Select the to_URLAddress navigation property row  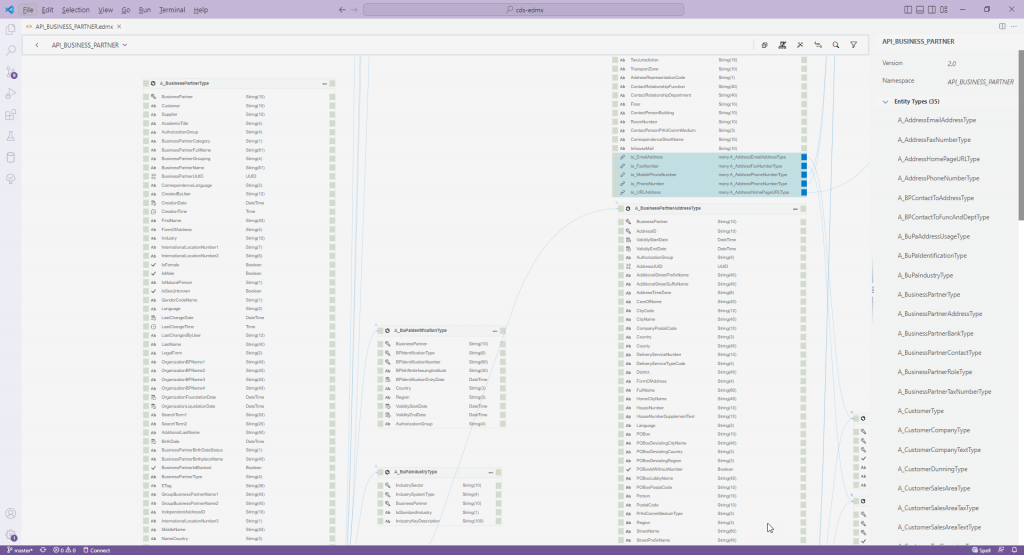click(709, 193)
